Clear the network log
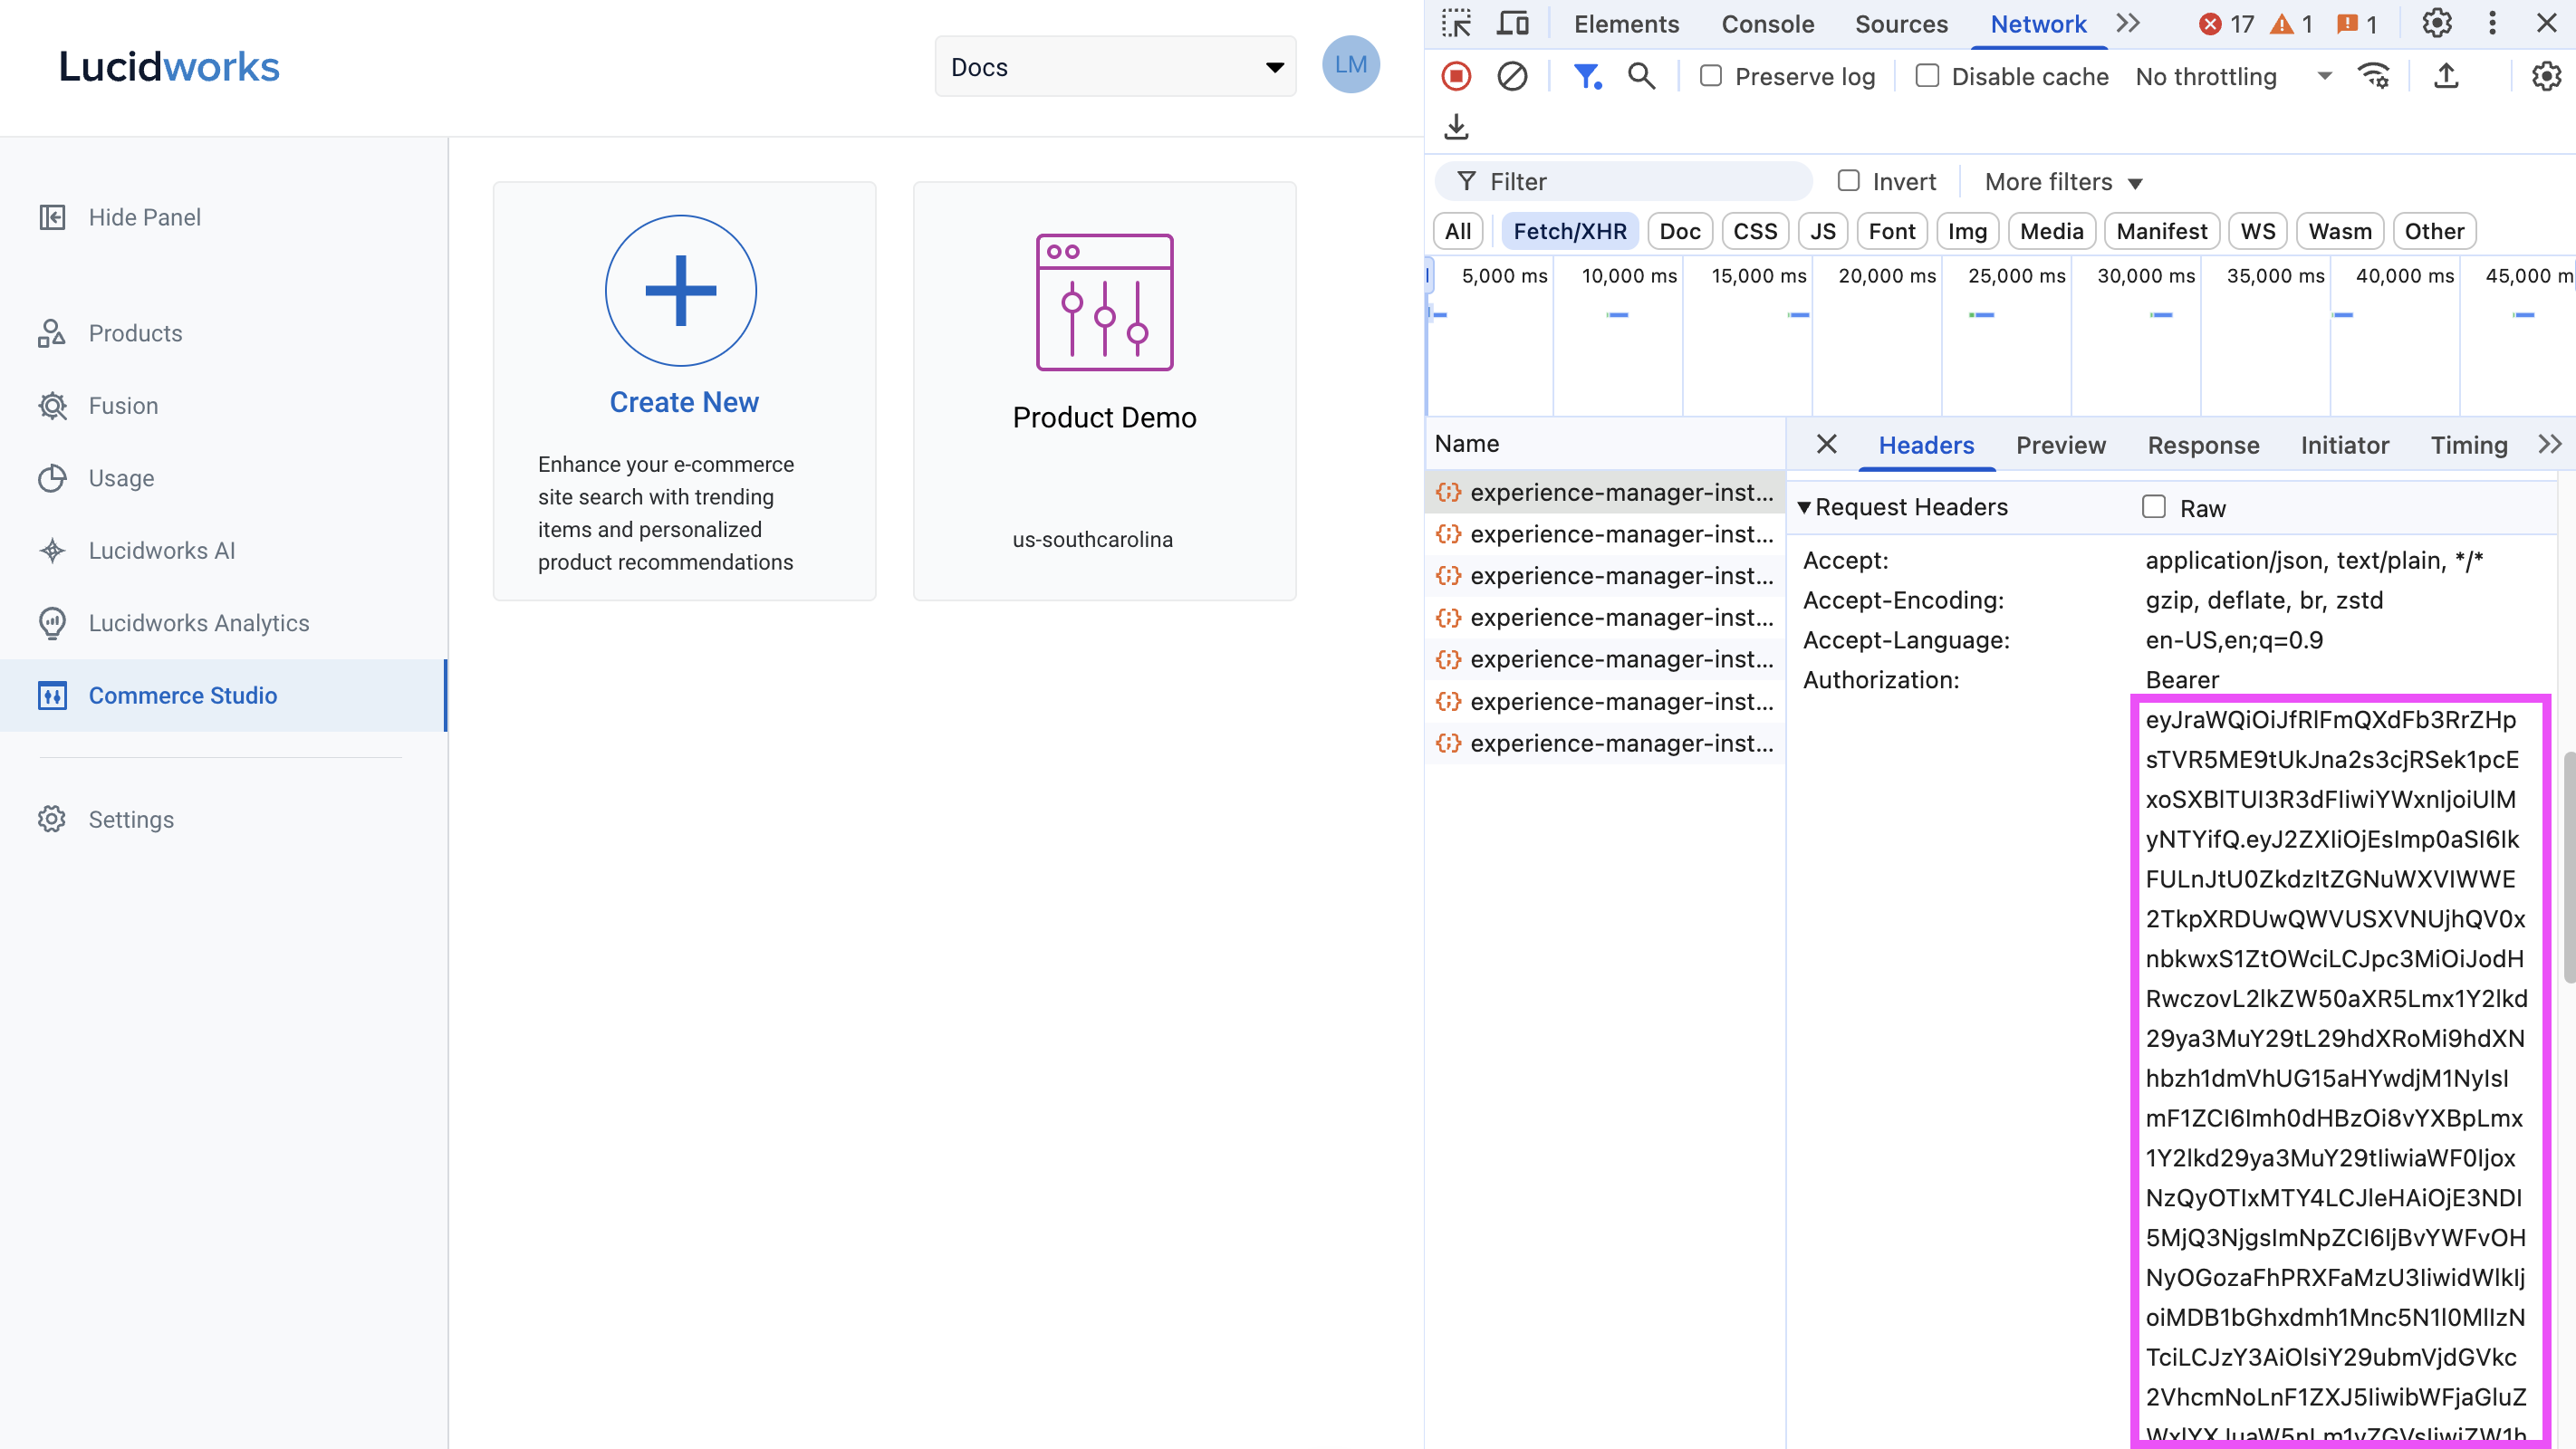Viewport: 2576px width, 1449px height. point(1512,76)
